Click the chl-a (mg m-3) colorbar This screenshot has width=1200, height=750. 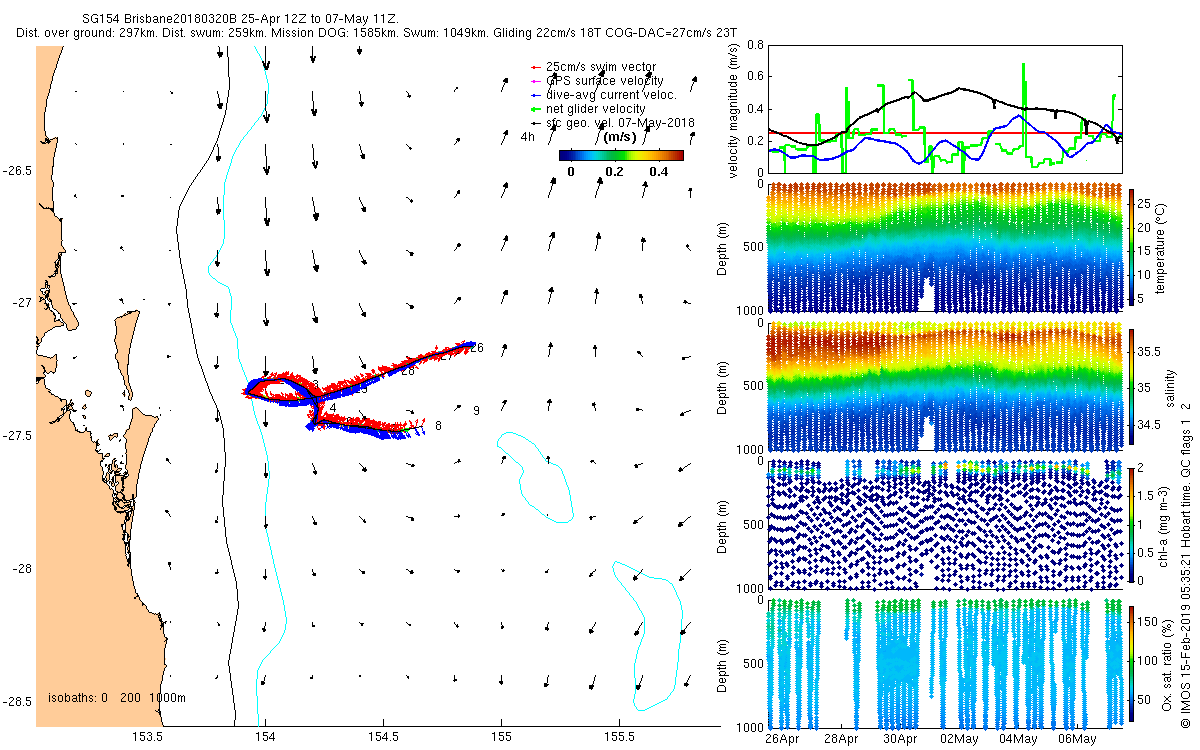coord(1134,523)
